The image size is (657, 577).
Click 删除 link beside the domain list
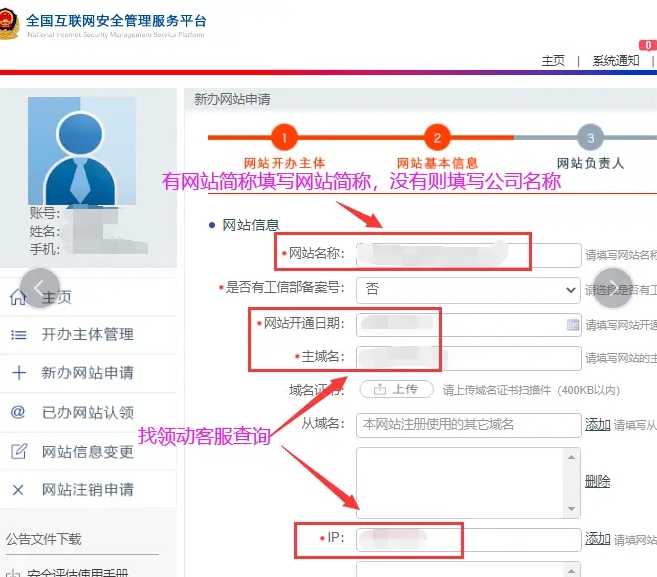(x=598, y=481)
